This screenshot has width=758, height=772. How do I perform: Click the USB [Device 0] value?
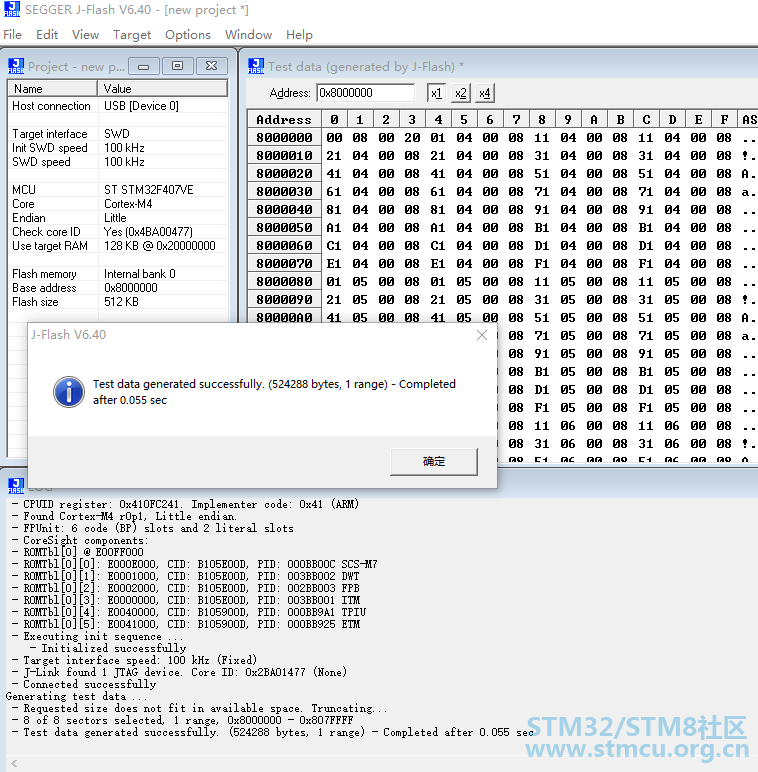click(x=141, y=106)
